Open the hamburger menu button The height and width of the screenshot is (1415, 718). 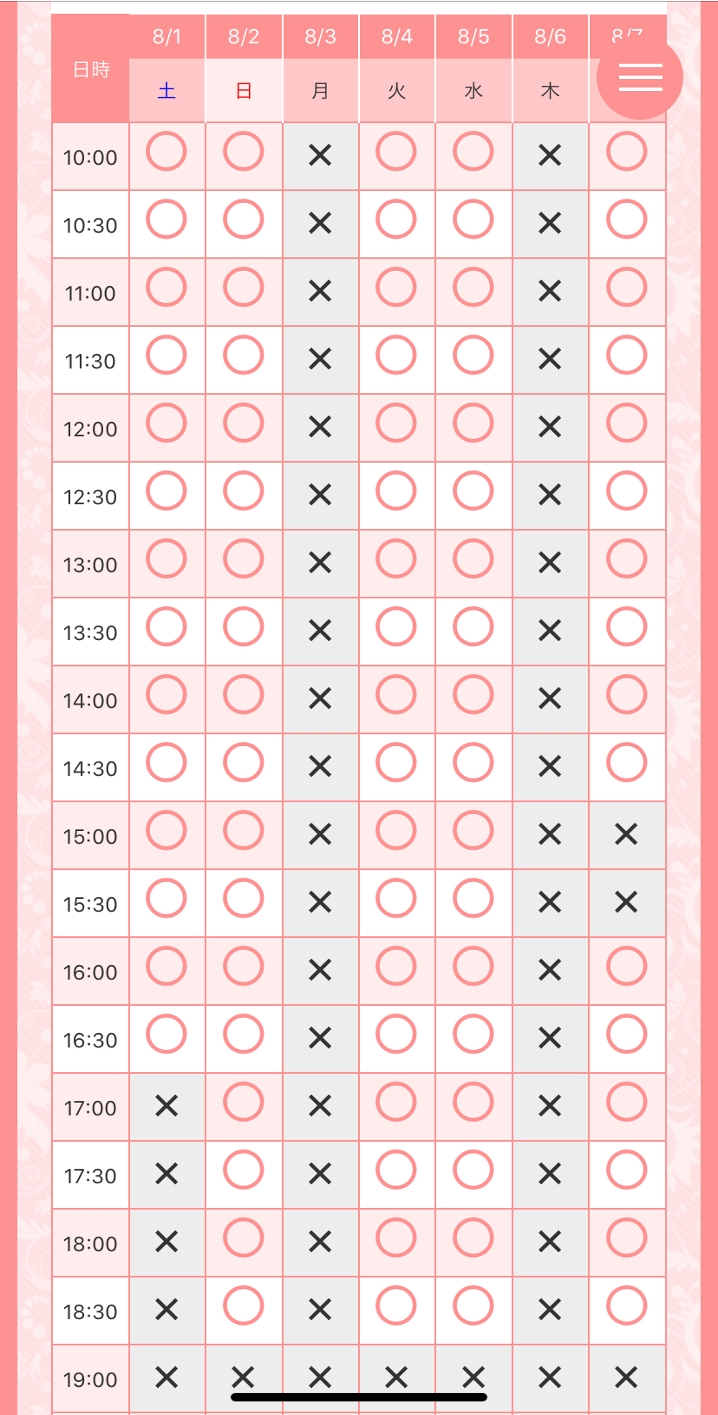click(x=640, y=77)
